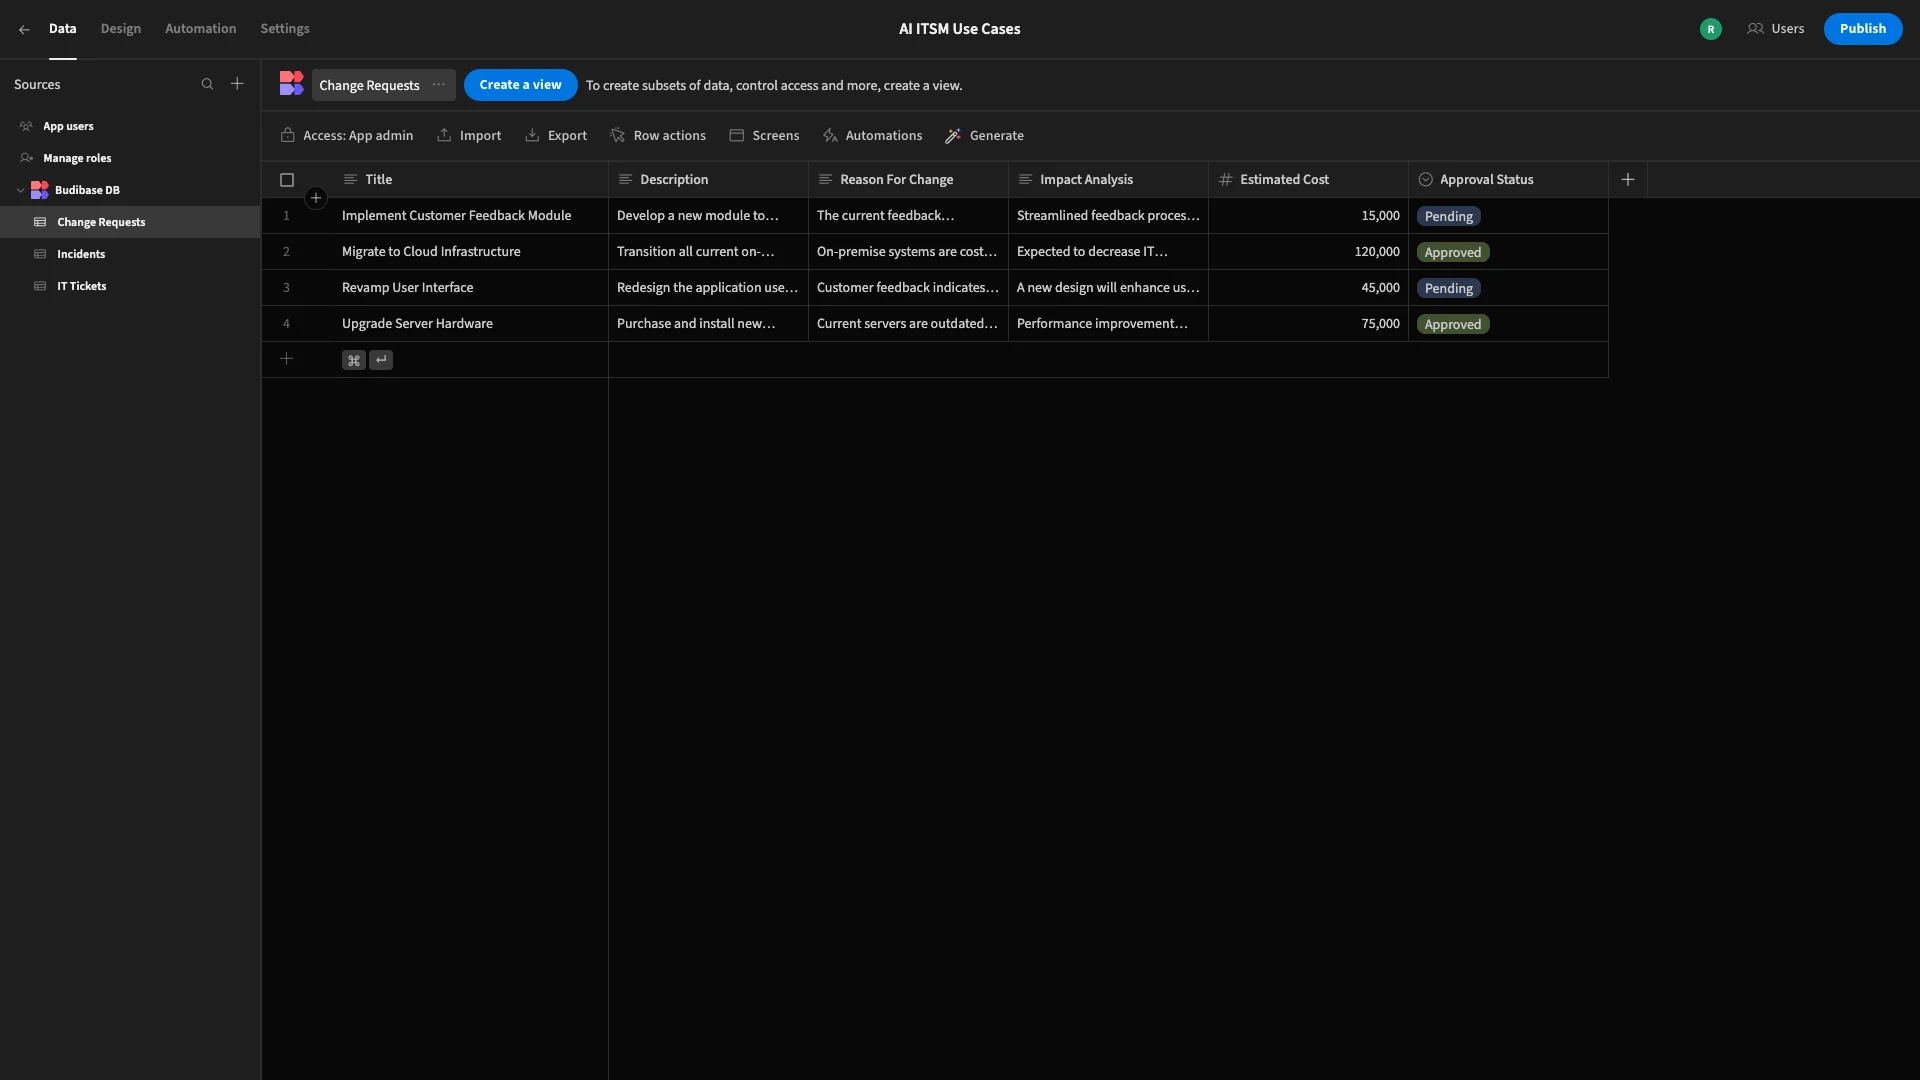
Task: Collapse the Budibase DB tree node
Action: 20,190
